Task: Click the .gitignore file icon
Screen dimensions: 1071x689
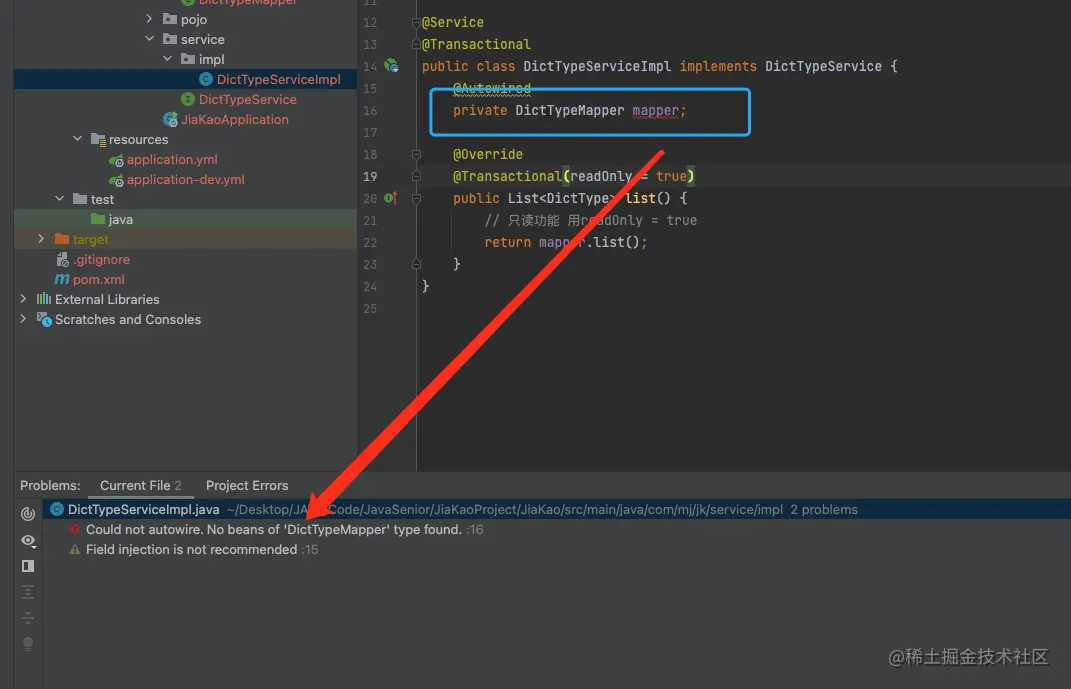Action: coord(62,259)
